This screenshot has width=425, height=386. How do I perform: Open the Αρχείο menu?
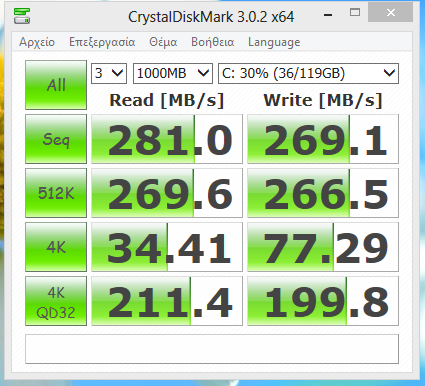37,42
